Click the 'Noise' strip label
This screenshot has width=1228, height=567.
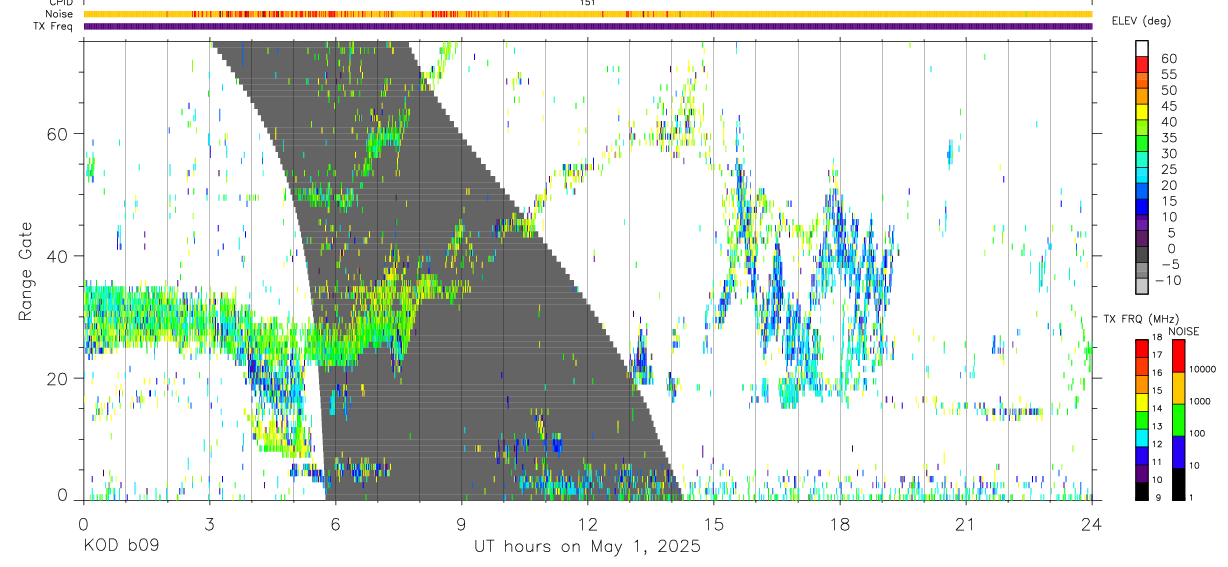point(59,15)
